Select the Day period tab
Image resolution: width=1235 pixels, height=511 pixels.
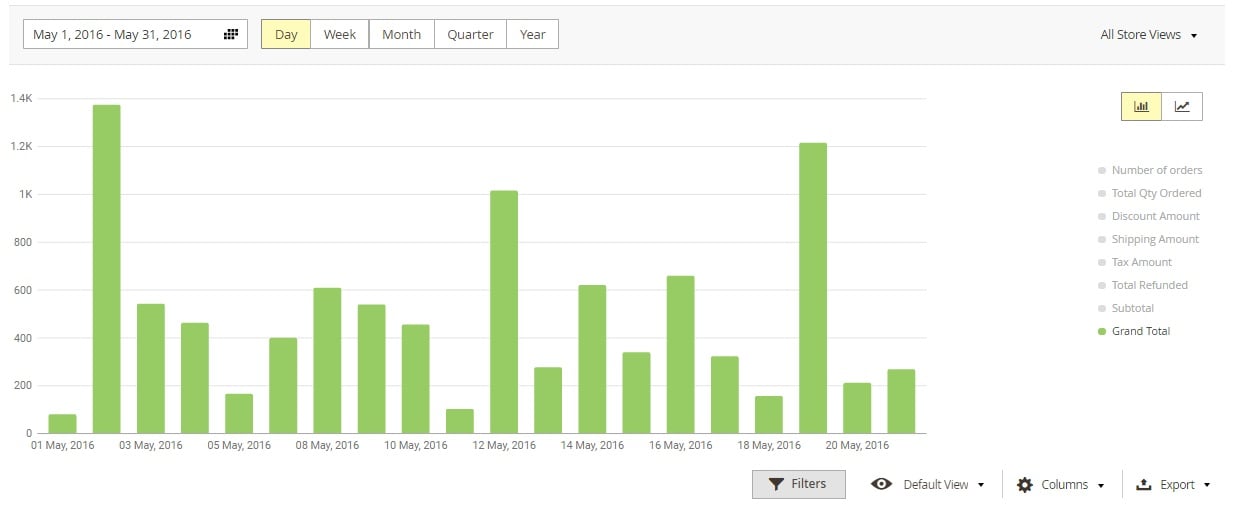286,34
